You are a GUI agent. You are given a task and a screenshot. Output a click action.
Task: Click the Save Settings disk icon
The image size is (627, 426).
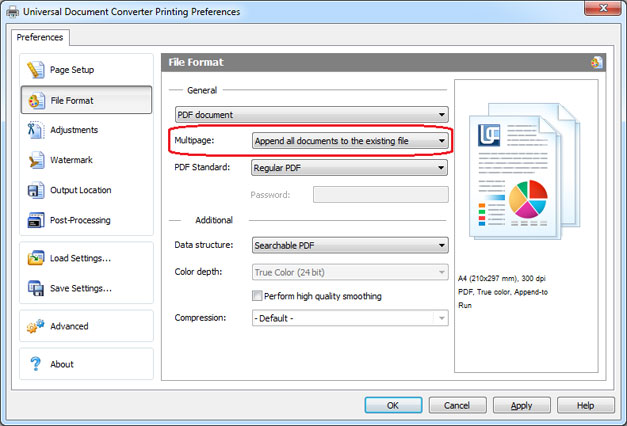36,288
